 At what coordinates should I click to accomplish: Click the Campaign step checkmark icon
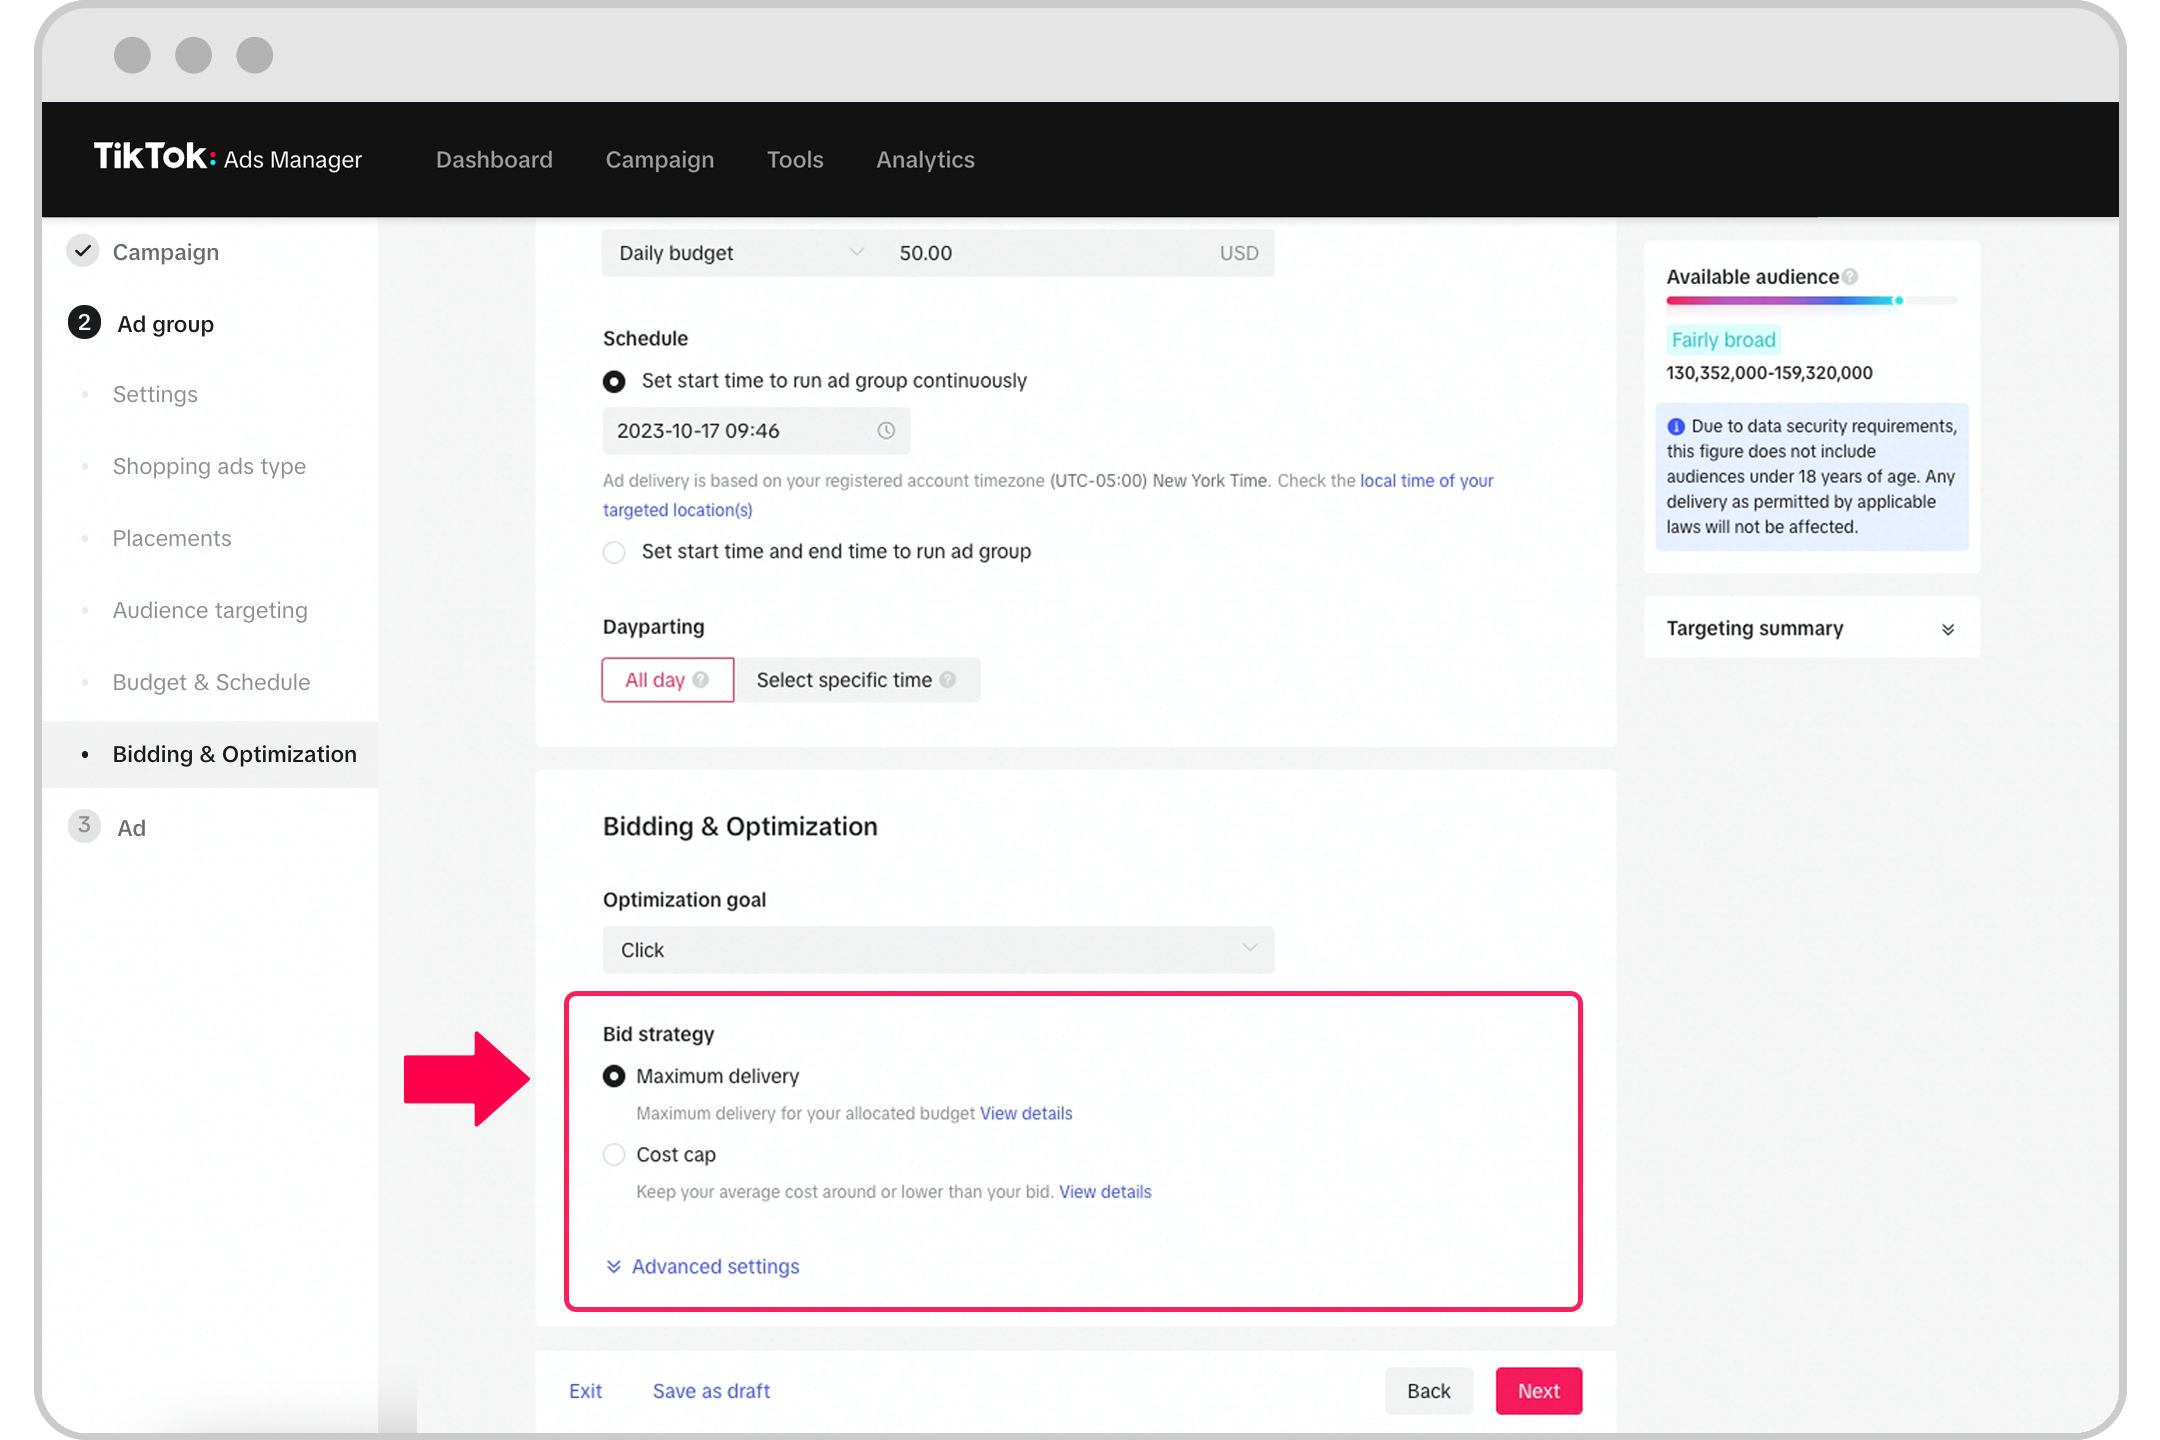84,251
